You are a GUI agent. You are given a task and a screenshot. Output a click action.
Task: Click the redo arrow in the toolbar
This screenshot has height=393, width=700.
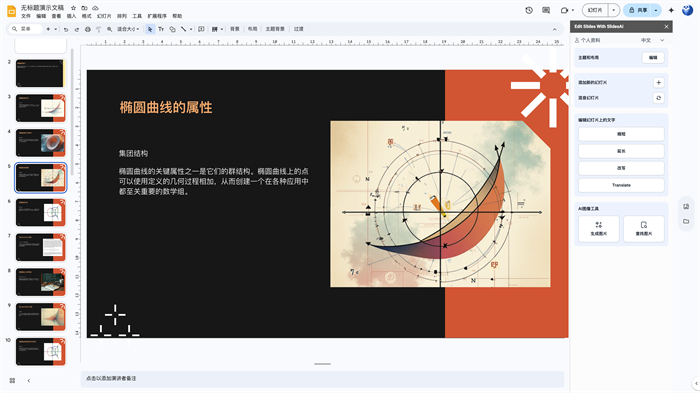click(x=76, y=29)
